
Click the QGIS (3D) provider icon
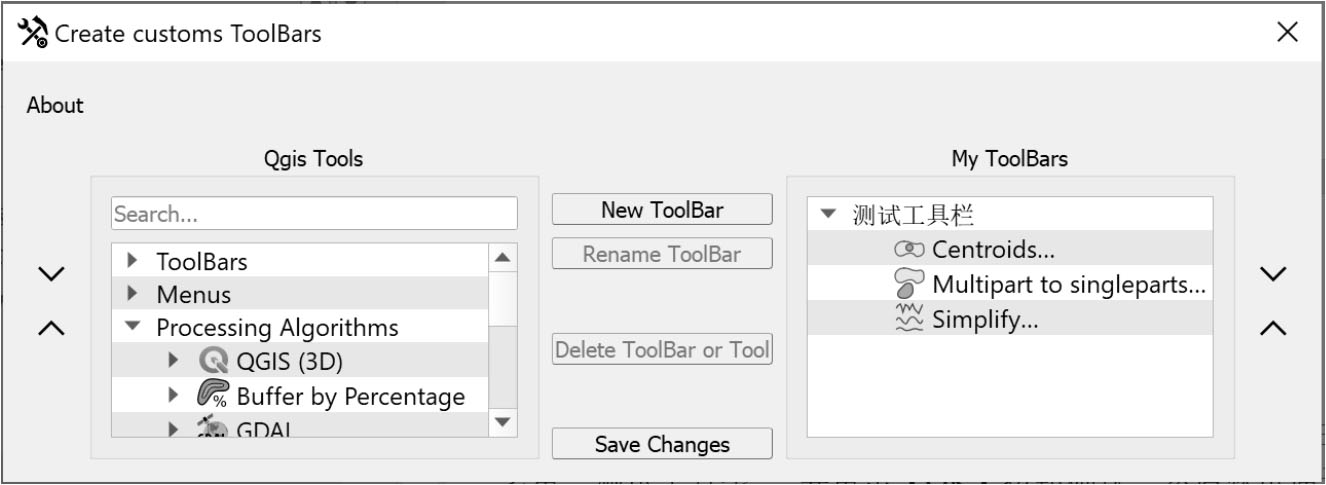coord(212,361)
